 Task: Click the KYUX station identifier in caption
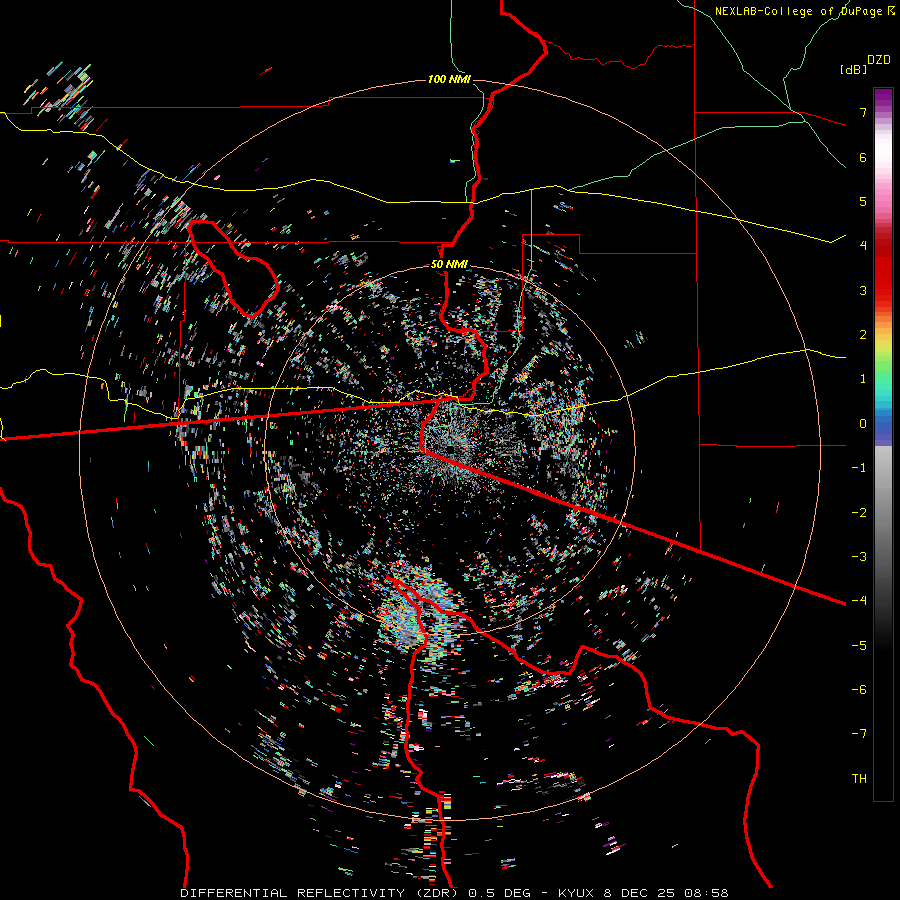pos(578,893)
